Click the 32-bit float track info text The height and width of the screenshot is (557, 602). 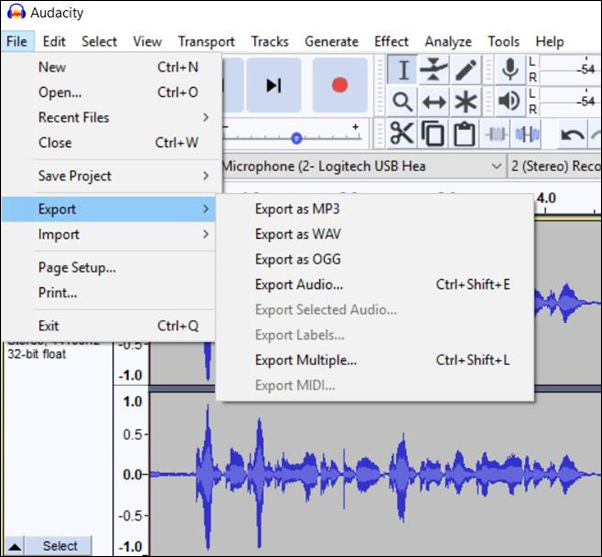(x=37, y=354)
